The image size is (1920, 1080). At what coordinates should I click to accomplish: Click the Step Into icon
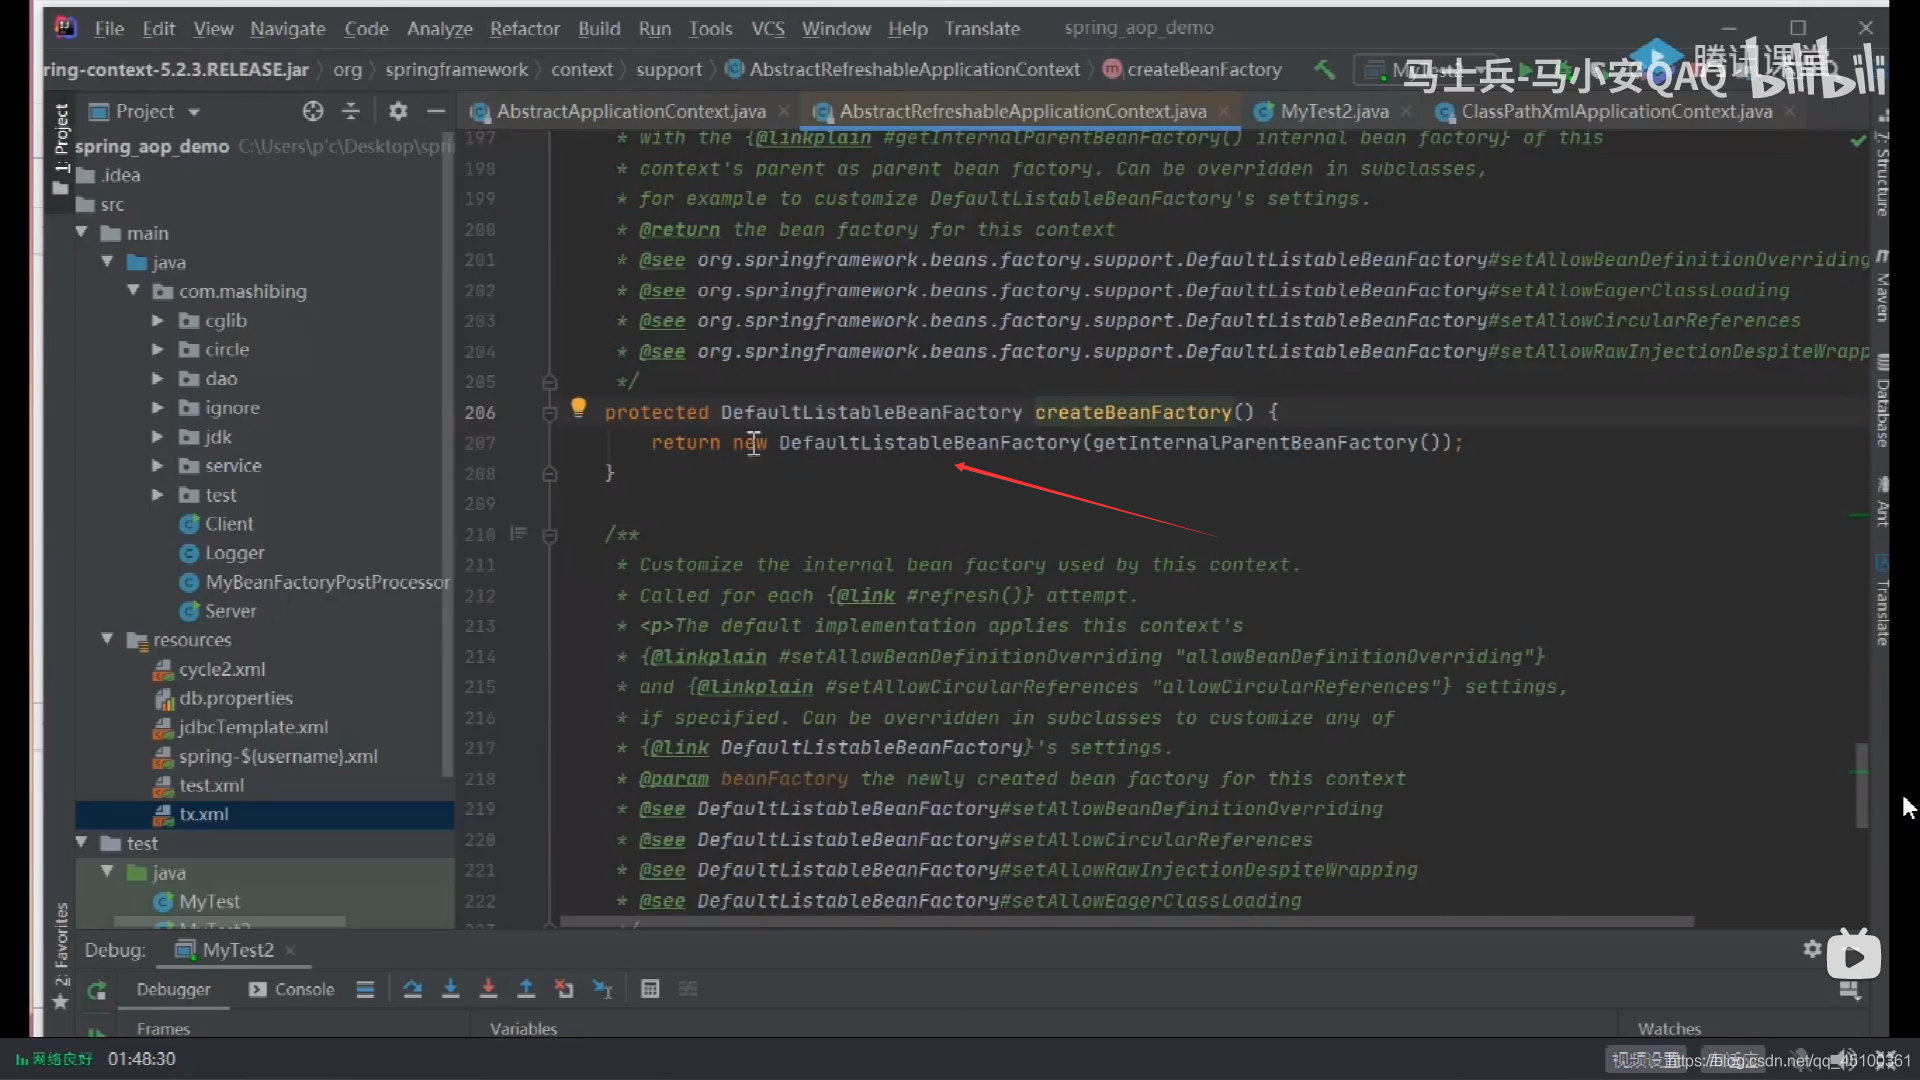pyautogui.click(x=451, y=989)
